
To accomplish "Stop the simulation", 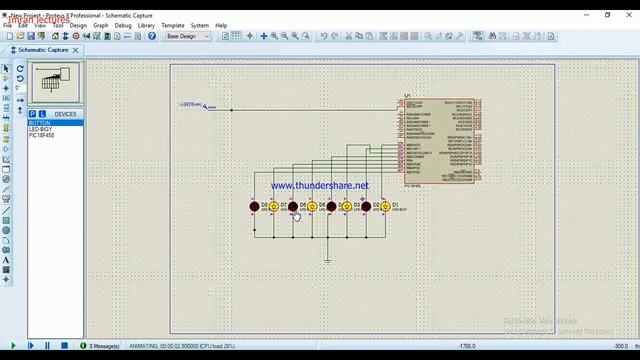I will pos(64,346).
